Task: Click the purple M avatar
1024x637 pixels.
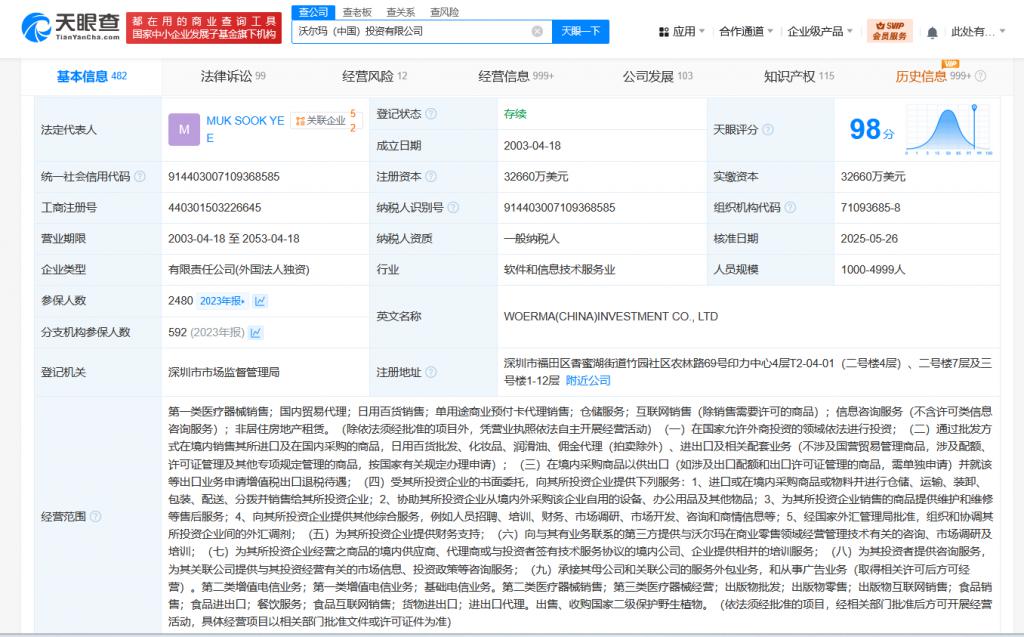Action: tap(184, 129)
